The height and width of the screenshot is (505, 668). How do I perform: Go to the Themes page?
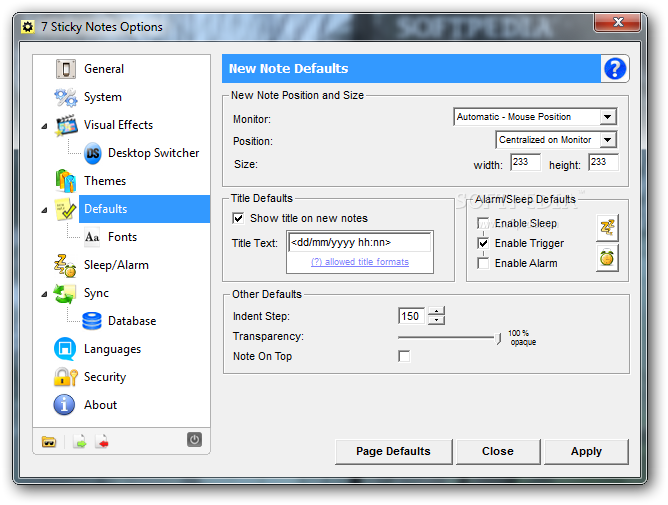click(x=105, y=181)
